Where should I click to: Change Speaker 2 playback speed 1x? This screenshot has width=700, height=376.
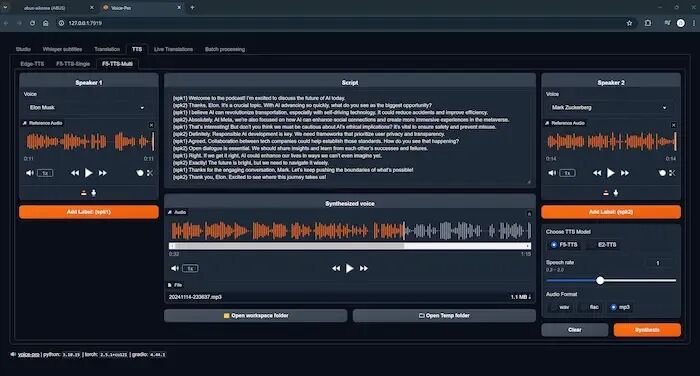click(567, 173)
